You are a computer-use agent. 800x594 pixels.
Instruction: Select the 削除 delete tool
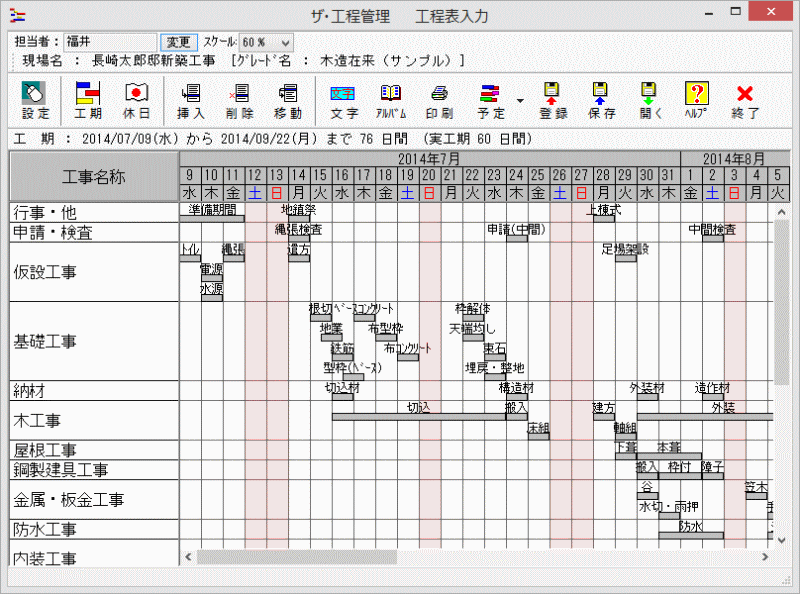(239, 101)
